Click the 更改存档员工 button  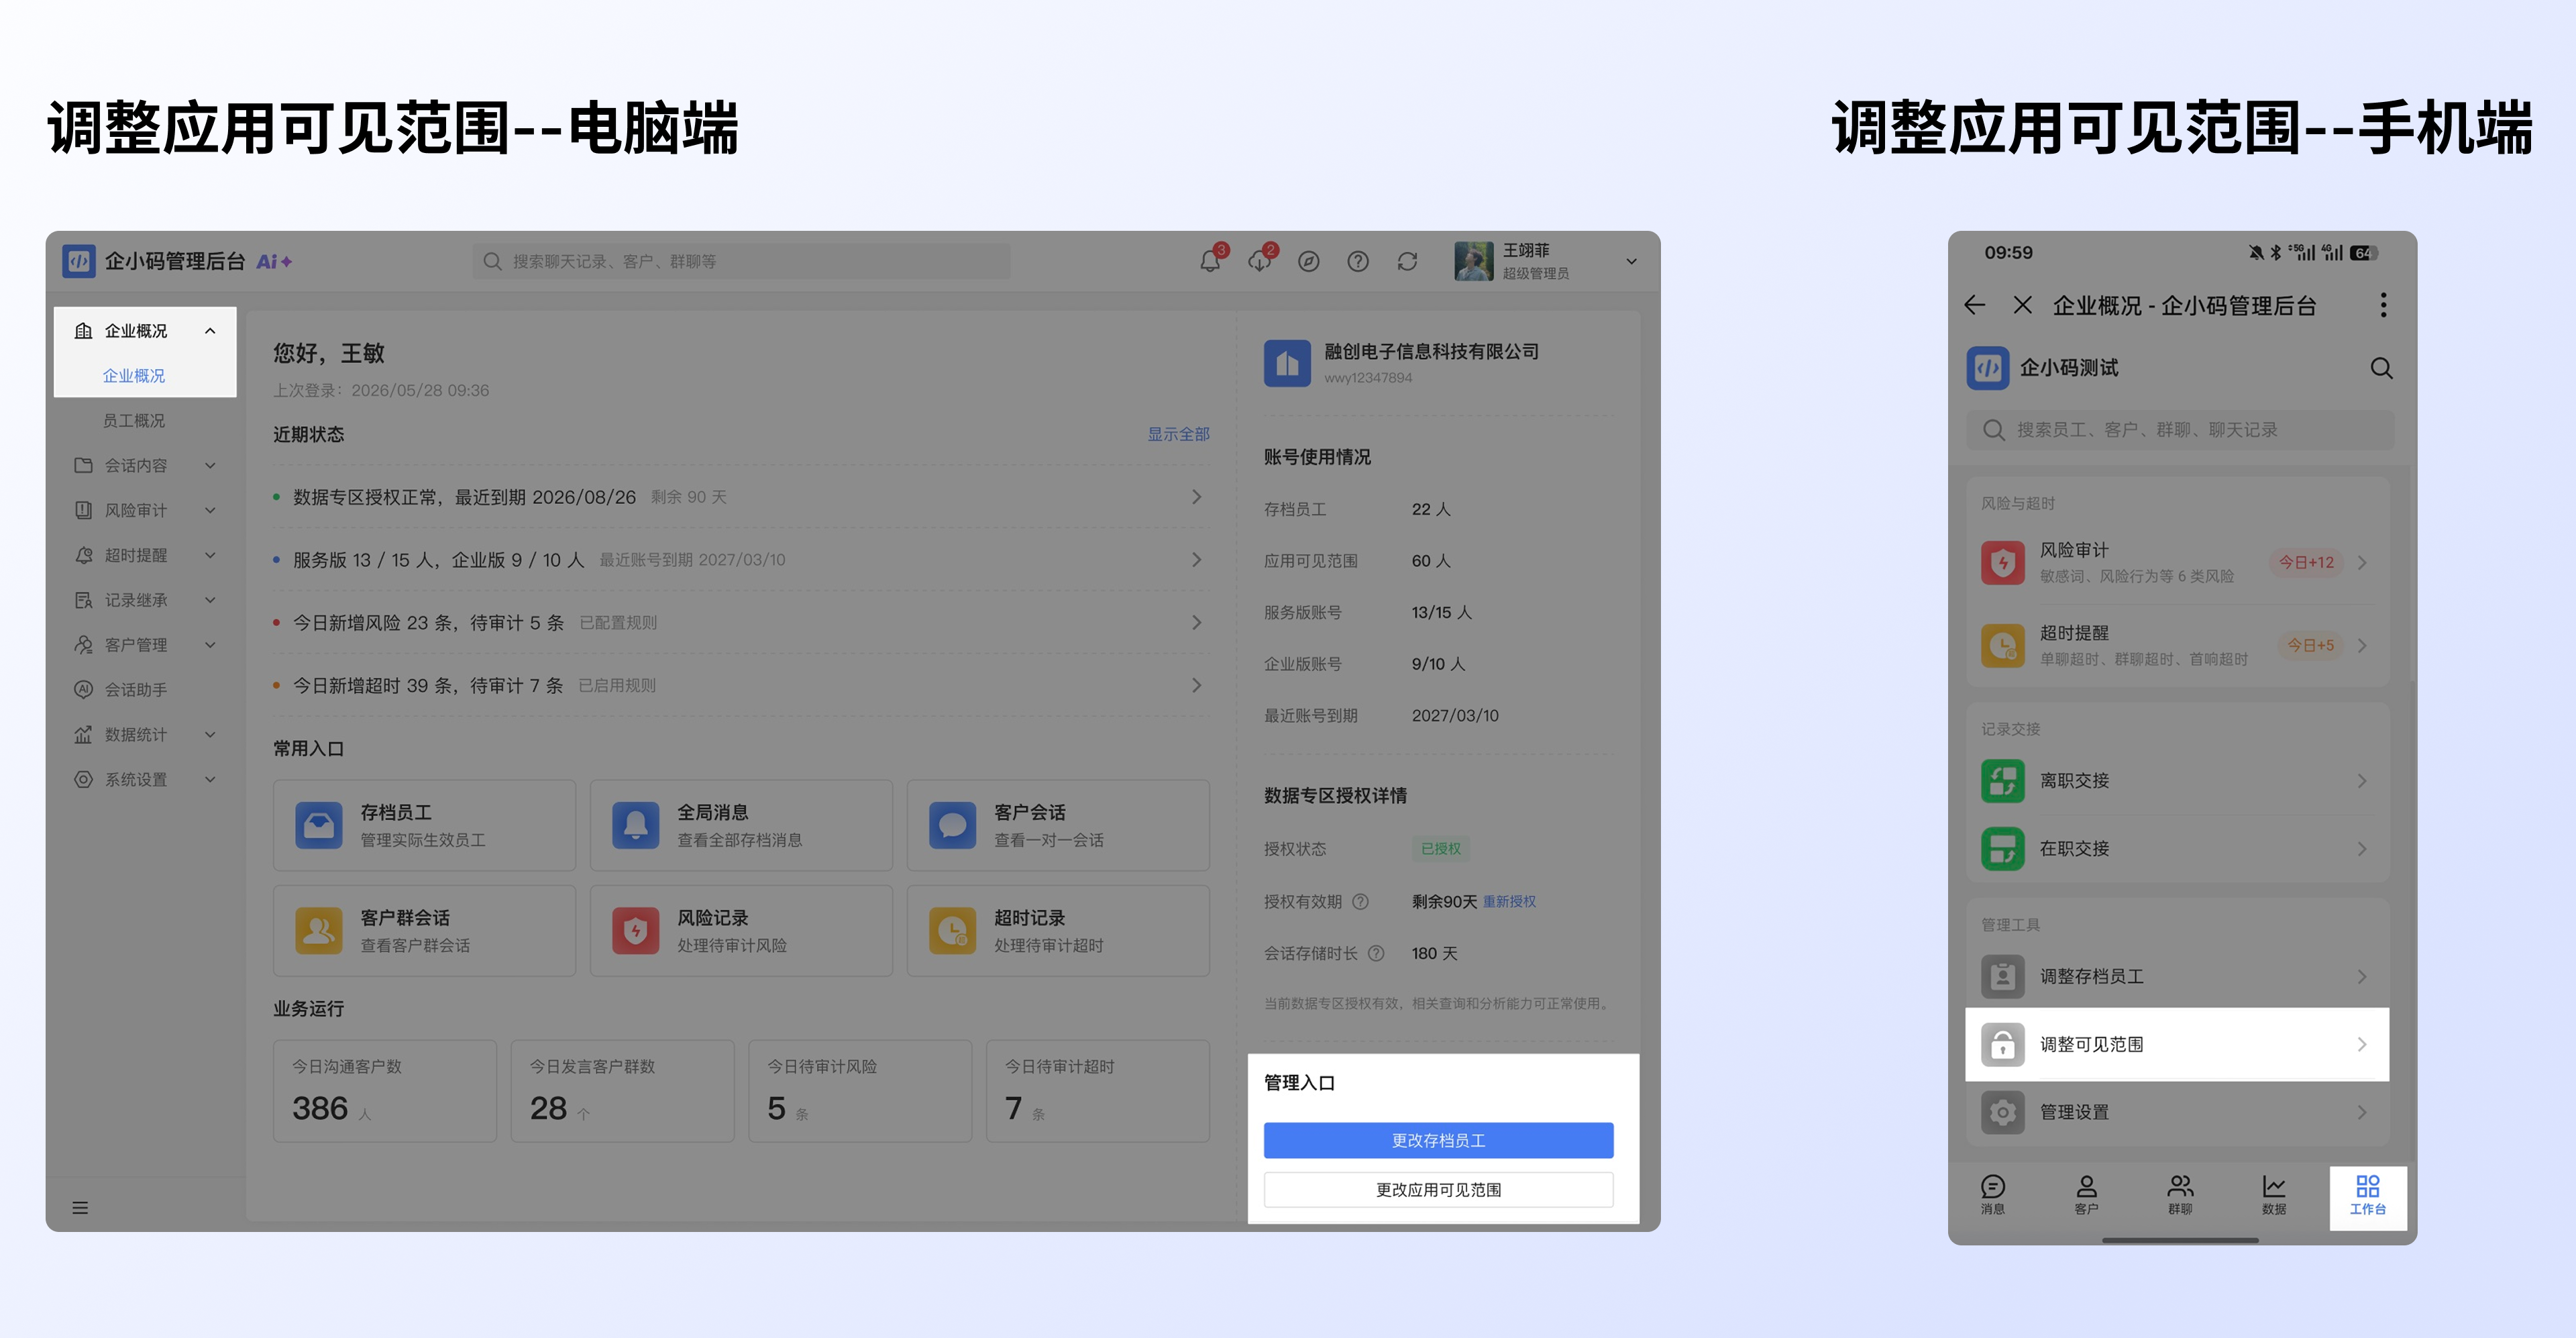(x=1438, y=1140)
